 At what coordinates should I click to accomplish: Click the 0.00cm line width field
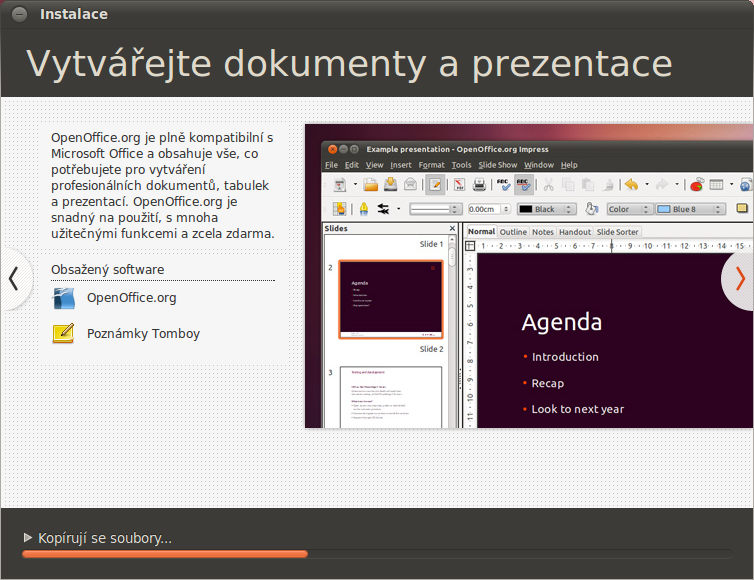click(485, 209)
